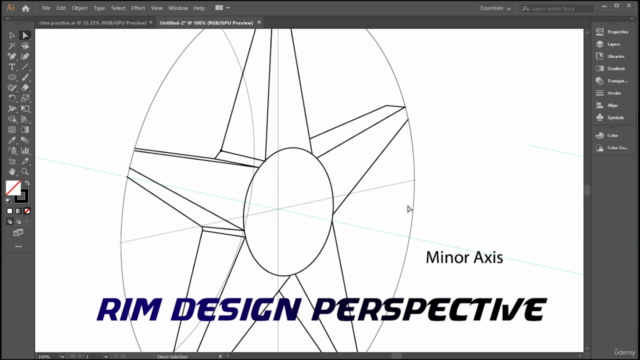Open the Effect menu

[x=138, y=8]
